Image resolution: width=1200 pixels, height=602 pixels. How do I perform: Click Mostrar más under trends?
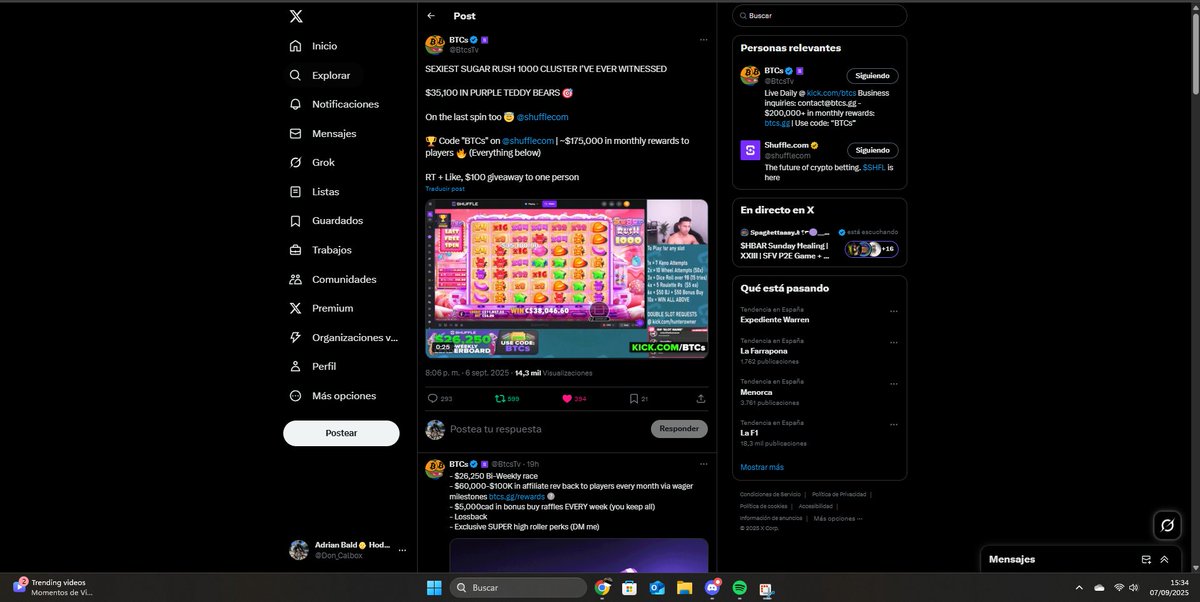point(762,467)
